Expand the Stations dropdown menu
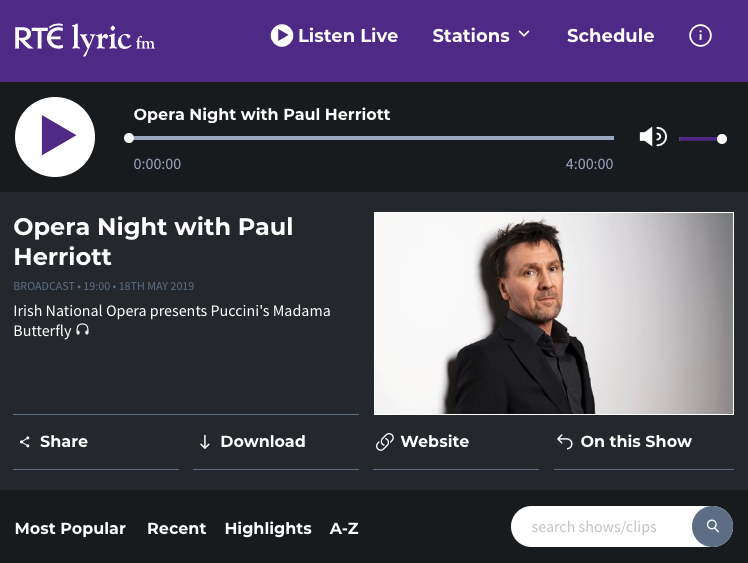 pyautogui.click(x=481, y=36)
